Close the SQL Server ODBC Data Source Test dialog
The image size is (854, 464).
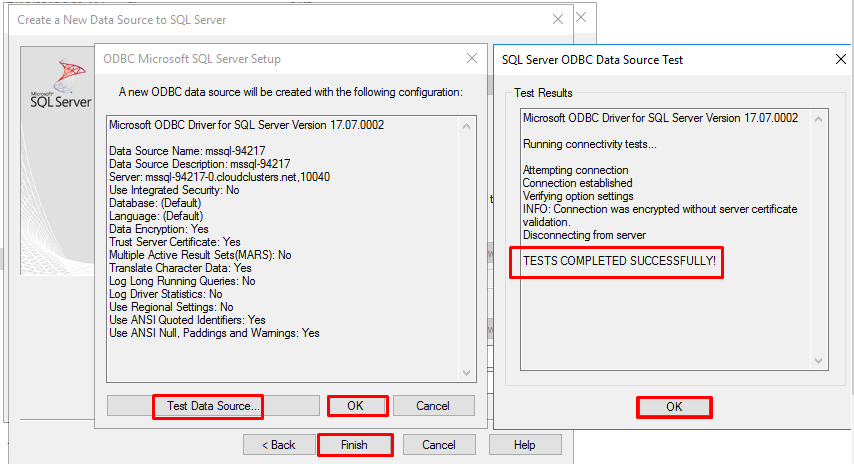point(840,59)
